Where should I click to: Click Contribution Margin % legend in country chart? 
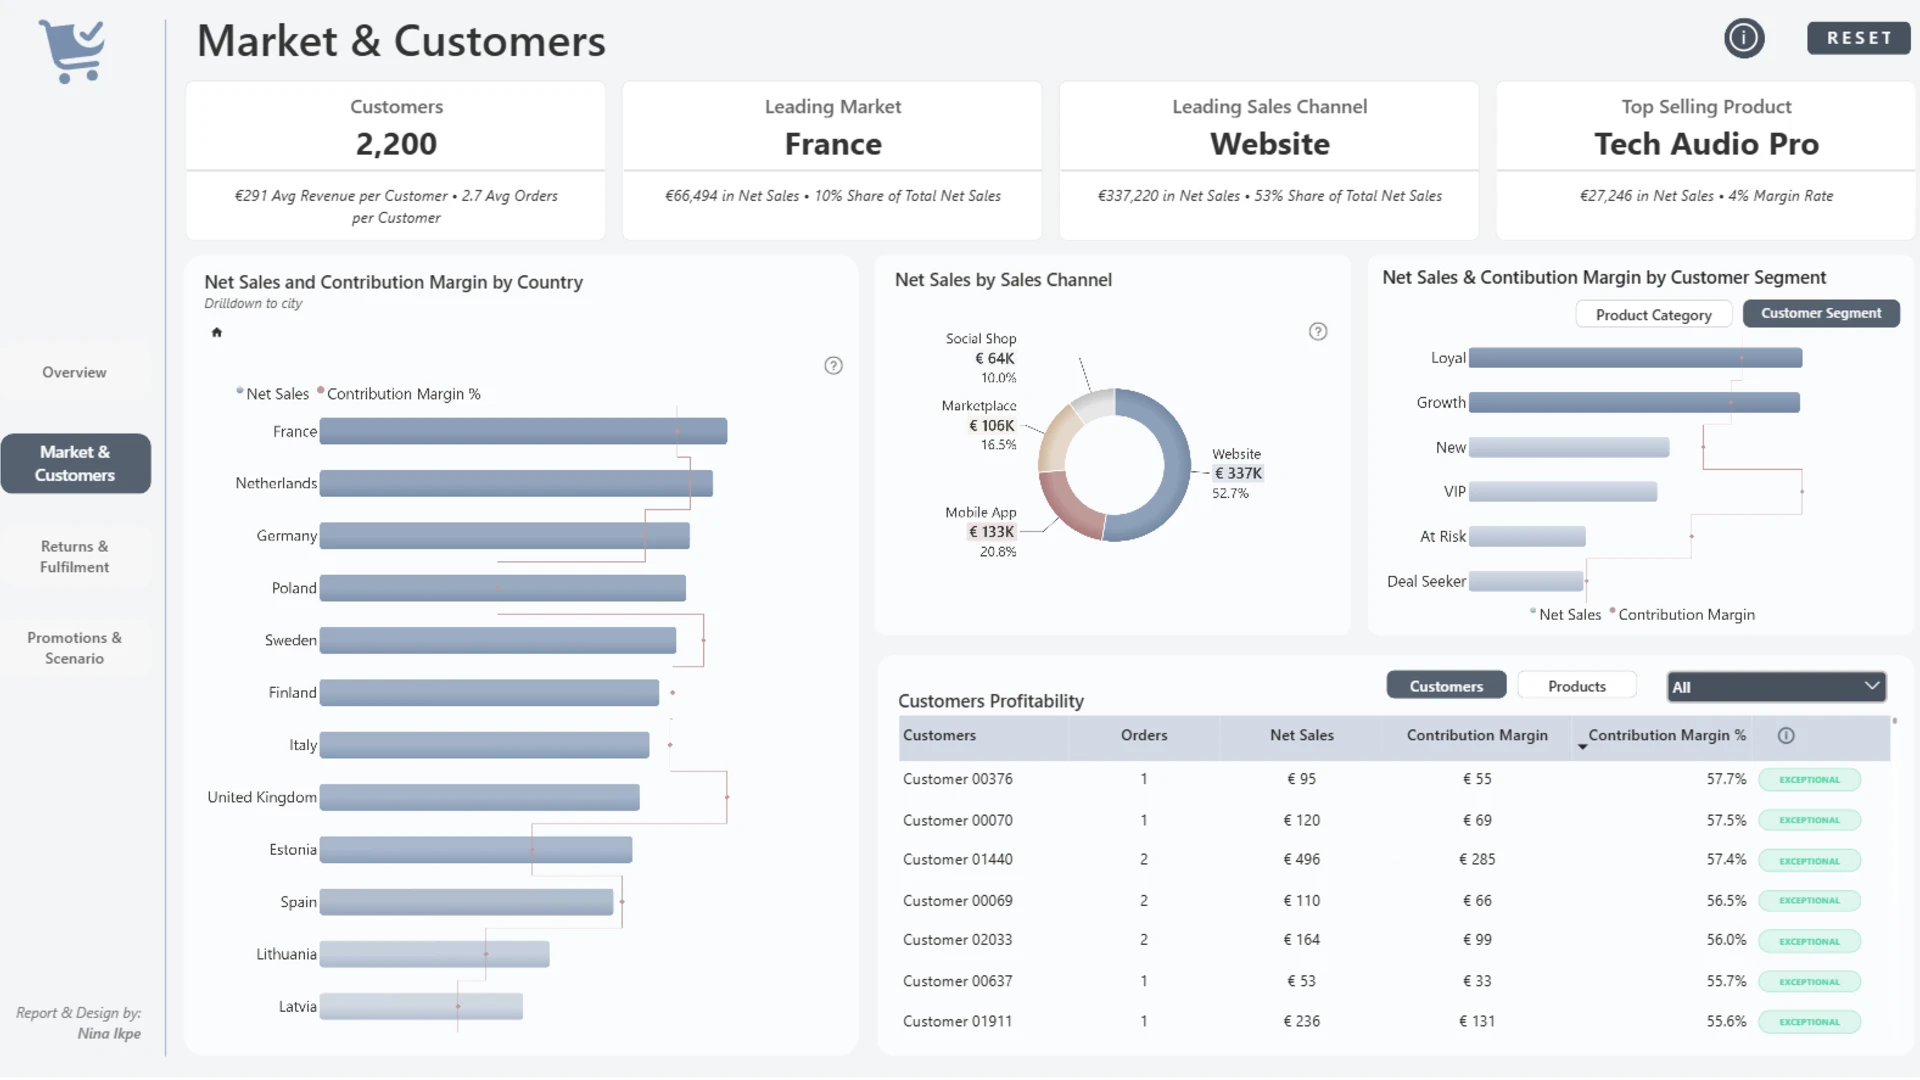tap(399, 394)
